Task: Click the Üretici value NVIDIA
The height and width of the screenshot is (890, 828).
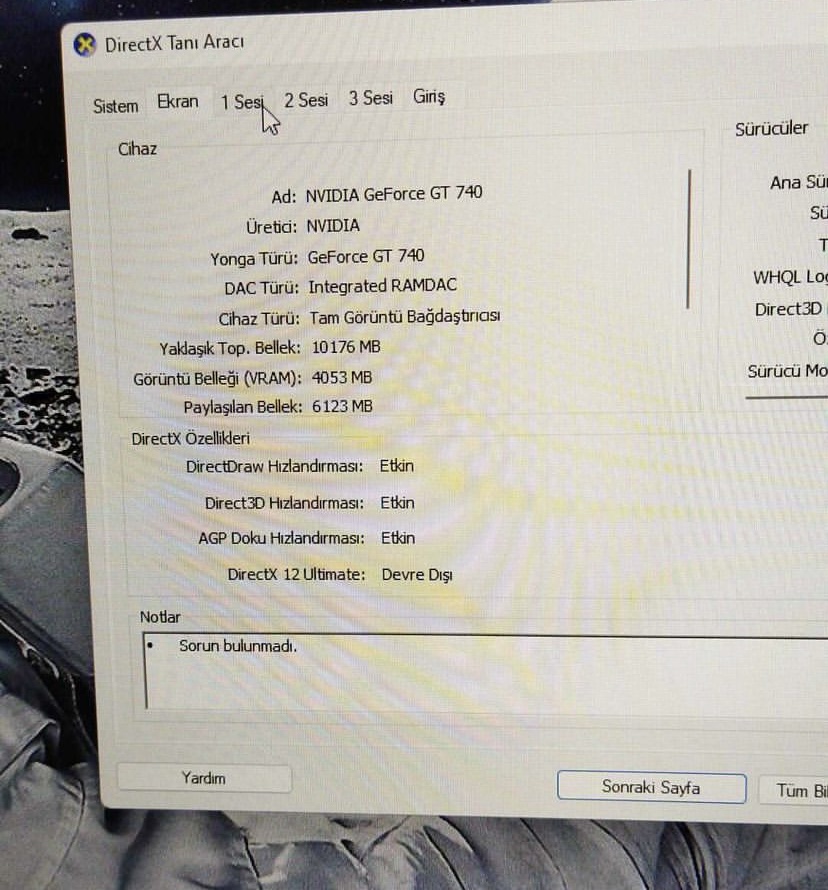Action: (x=333, y=226)
